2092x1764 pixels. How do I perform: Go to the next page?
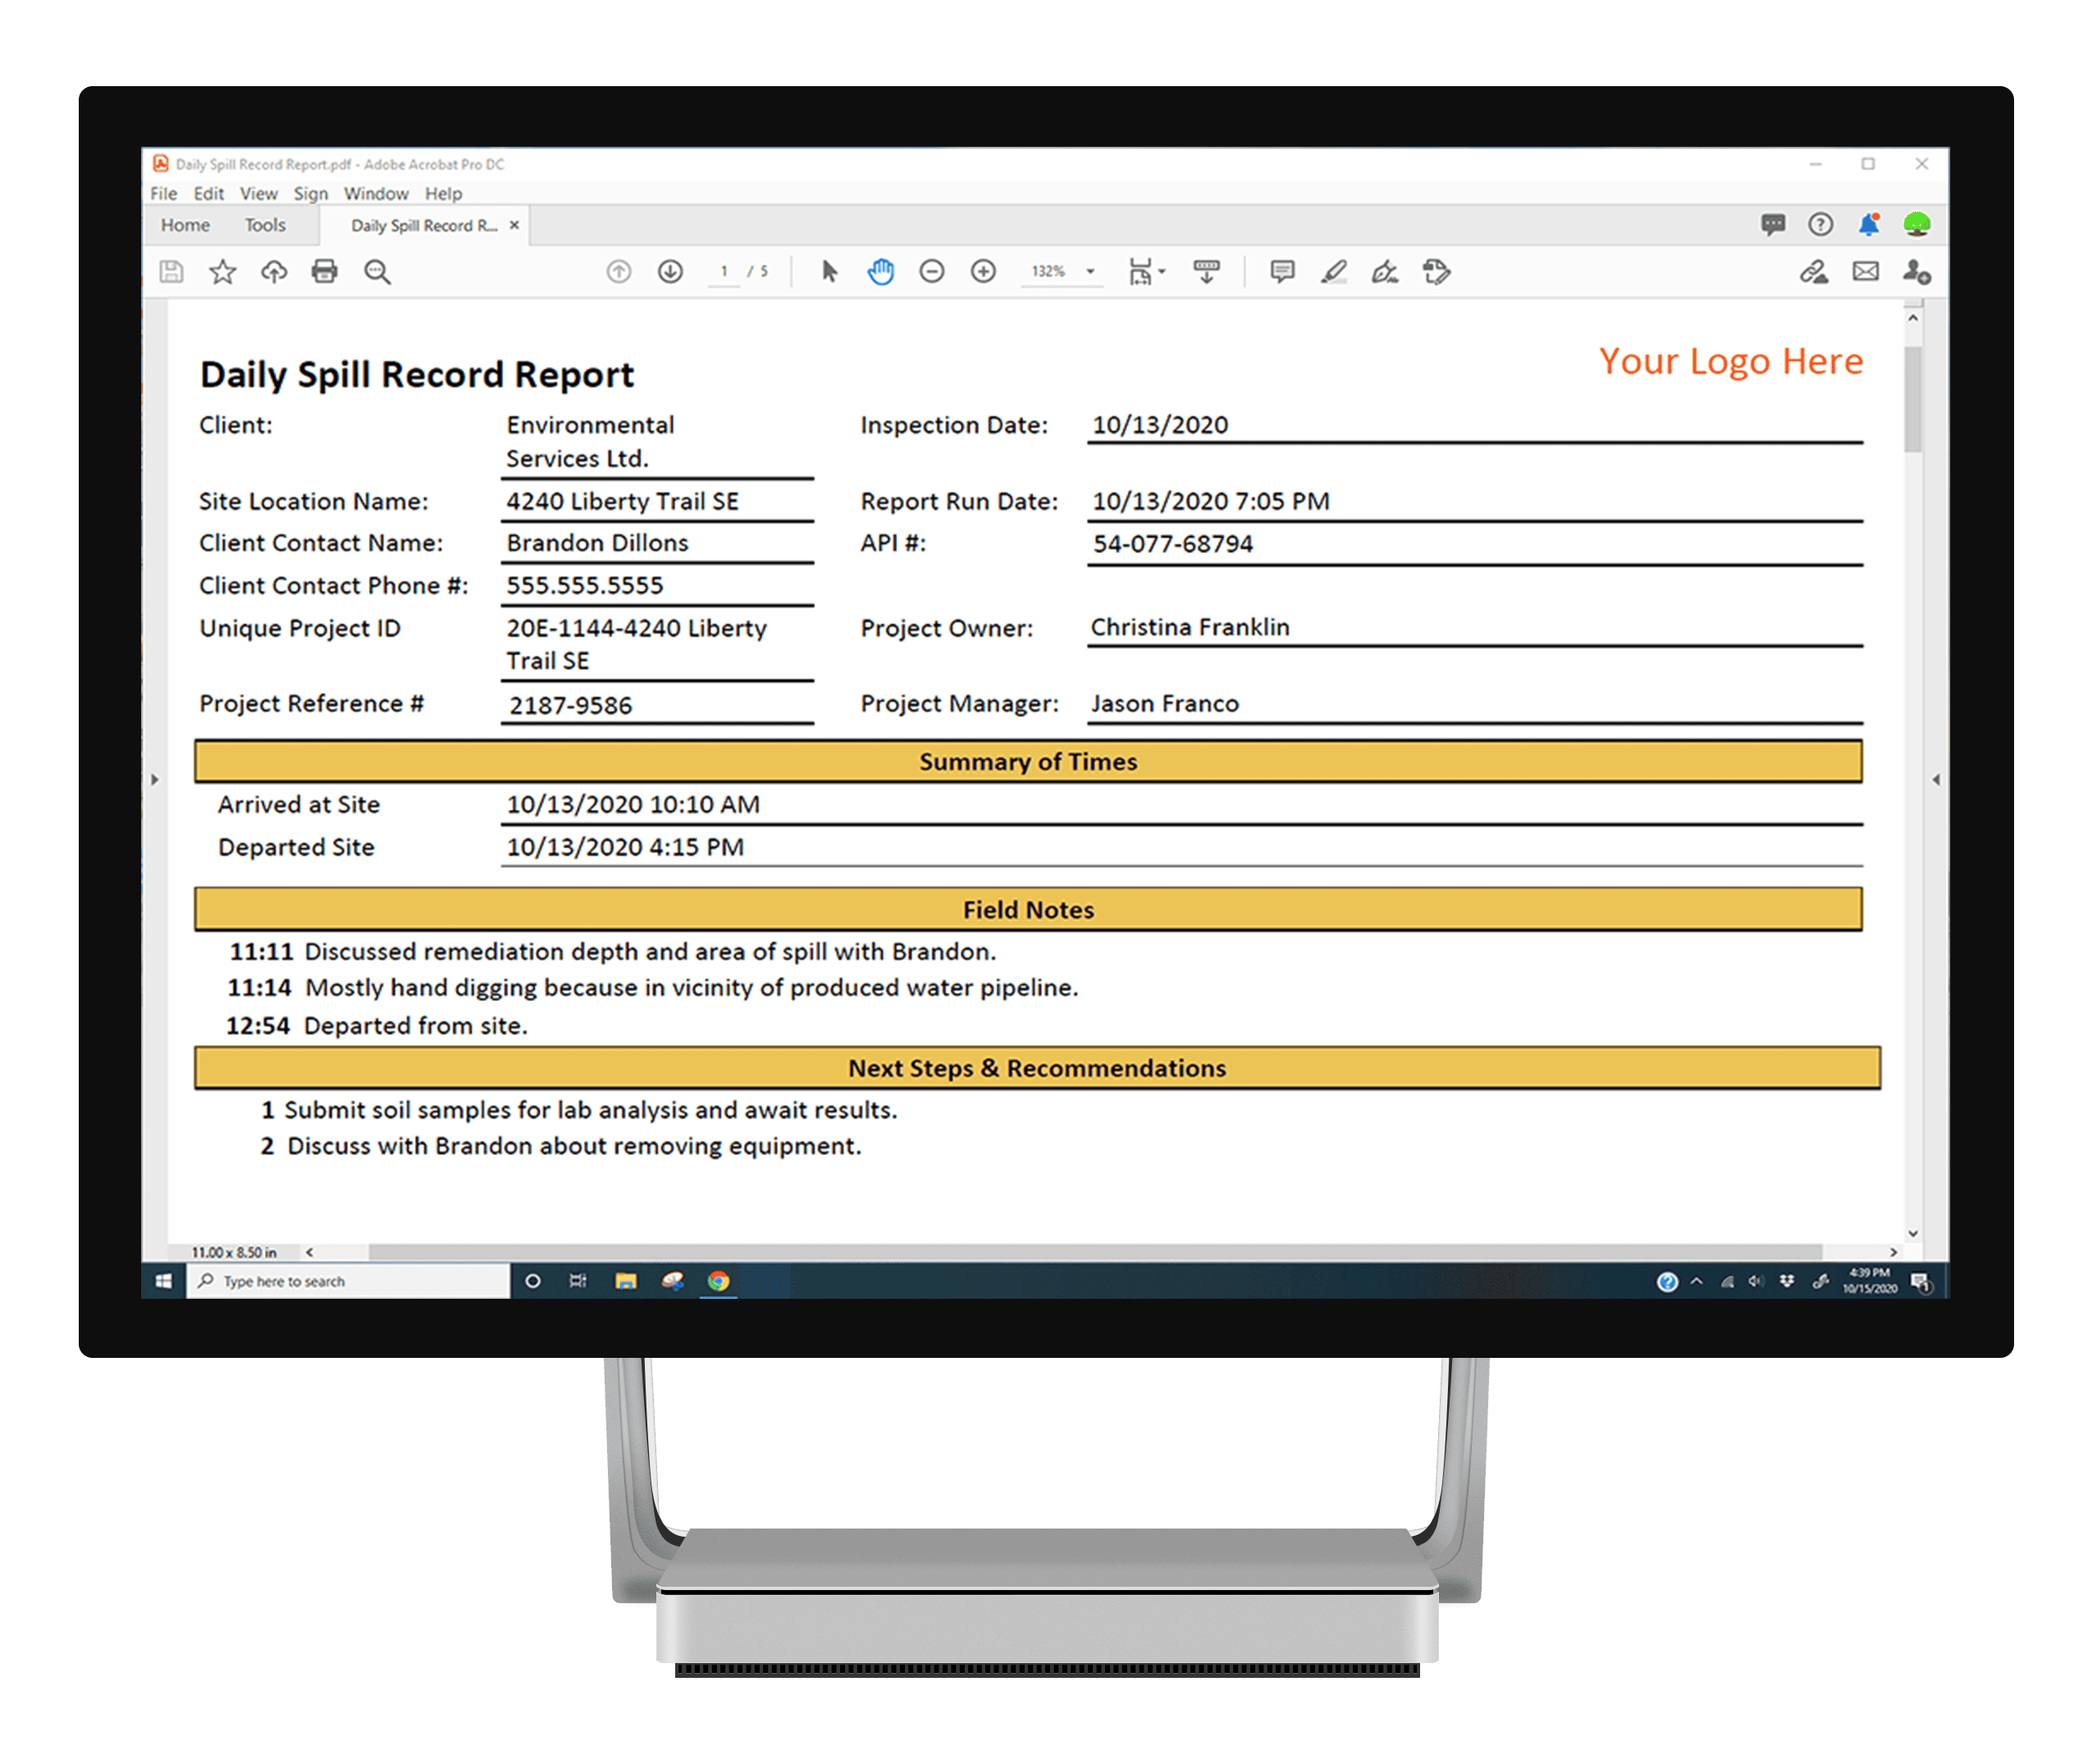[x=670, y=271]
